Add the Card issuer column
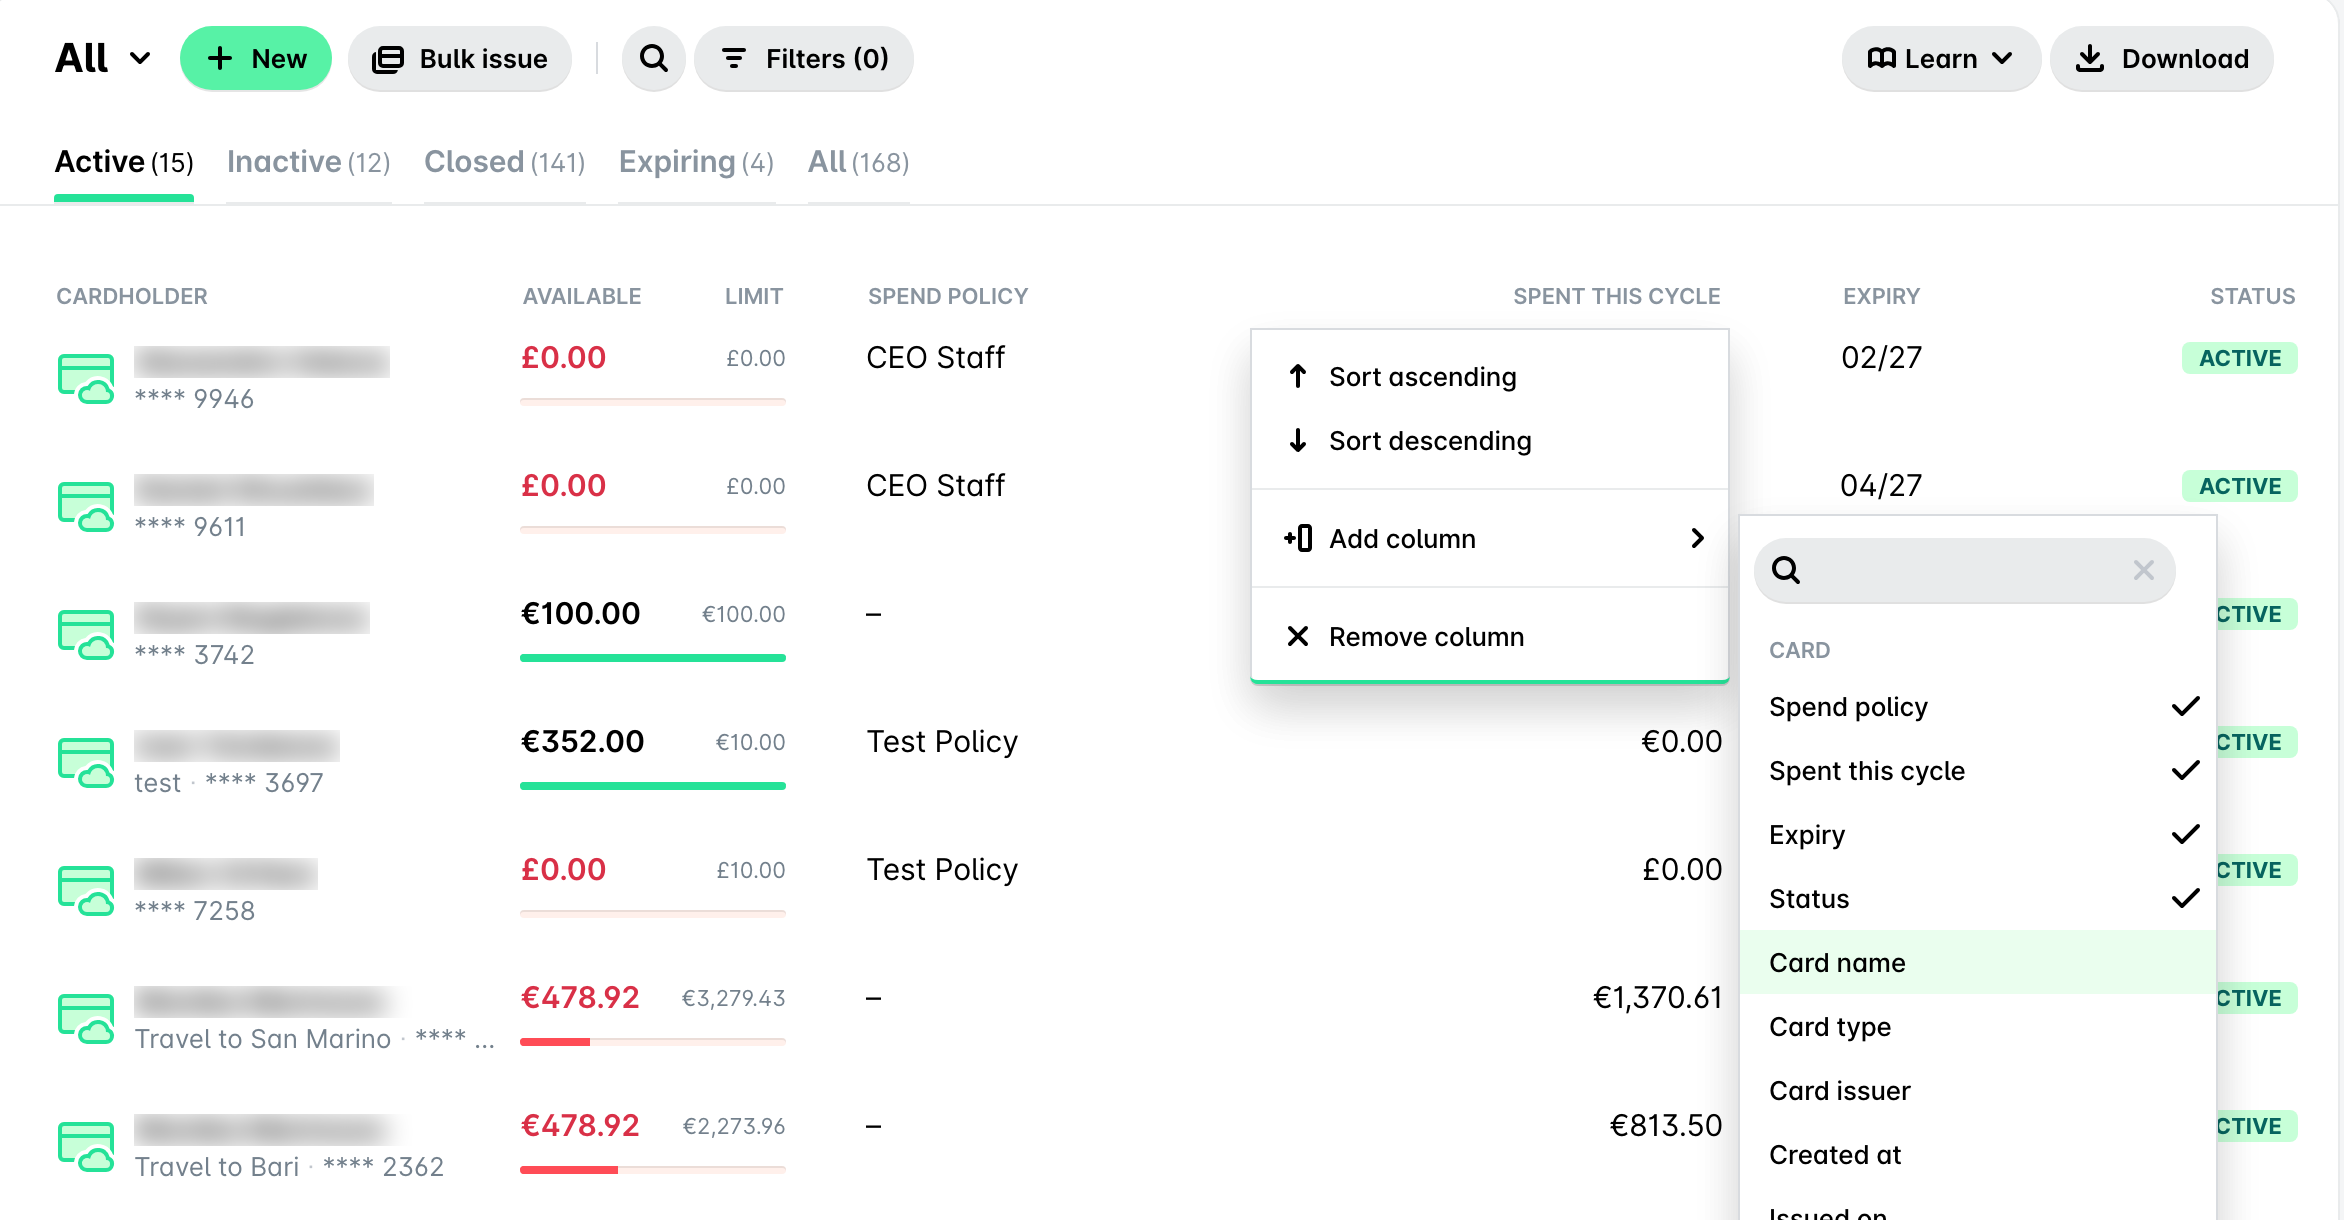This screenshot has width=2344, height=1220. pos(1978,1091)
